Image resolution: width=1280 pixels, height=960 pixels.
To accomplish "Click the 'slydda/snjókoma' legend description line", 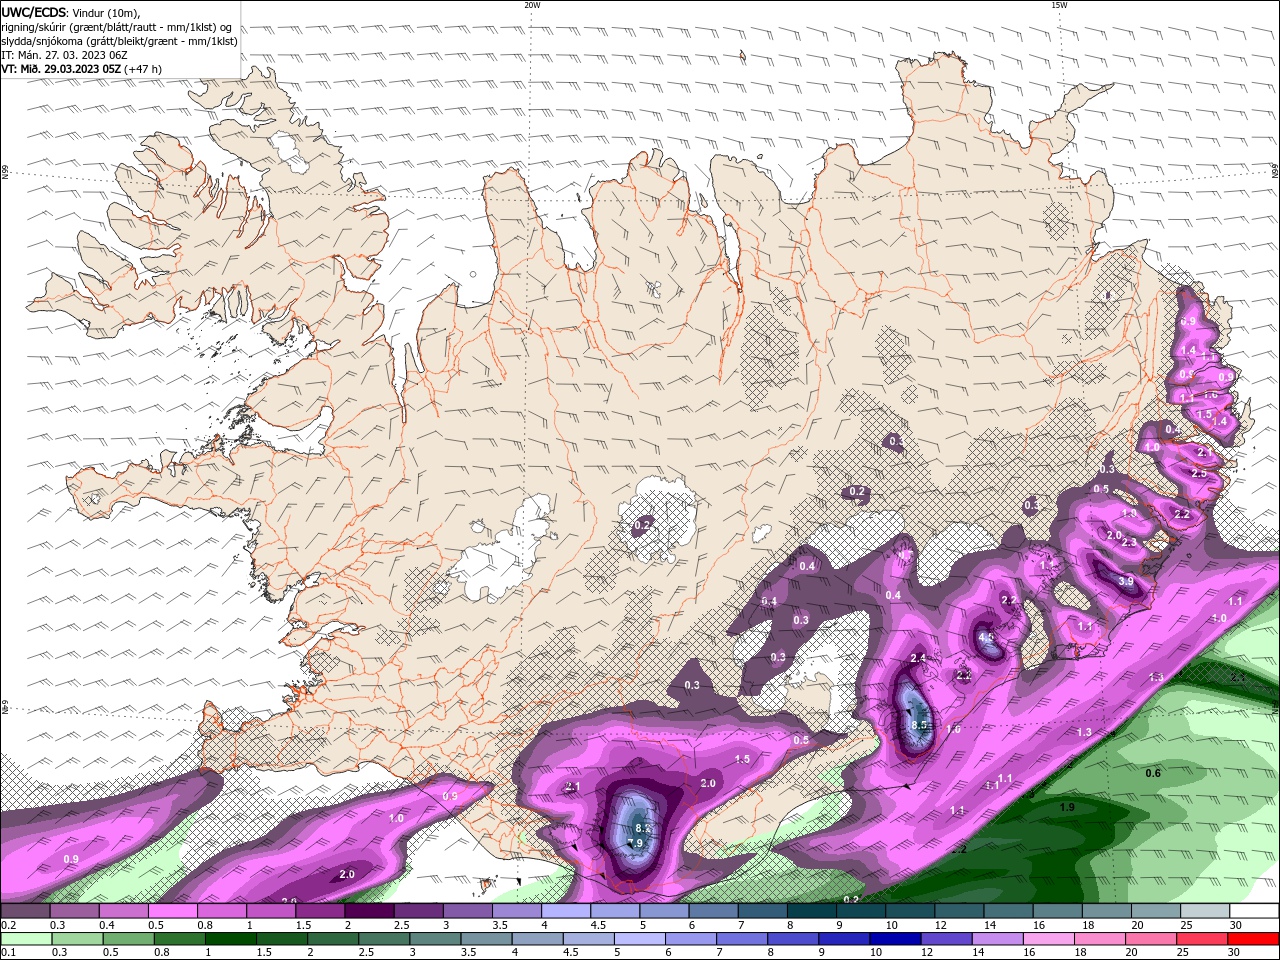I will (x=120, y=41).
